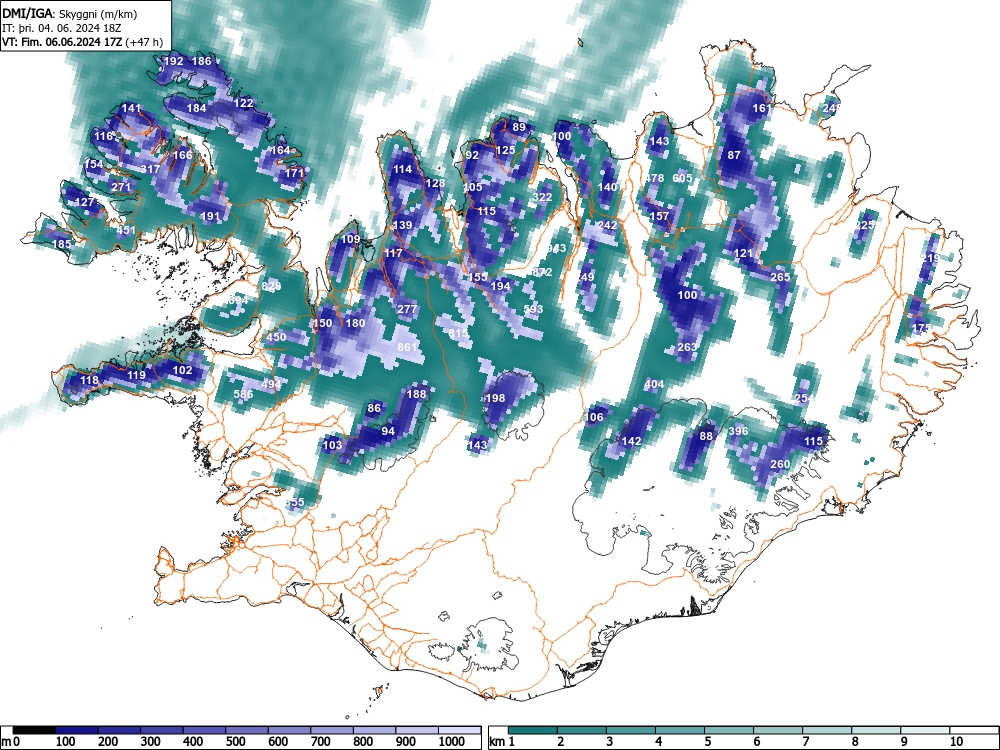Viewport: 1000px width, 750px height.
Task: Click the visibility value '102' on Snæfellsnes
Action: [x=182, y=371]
